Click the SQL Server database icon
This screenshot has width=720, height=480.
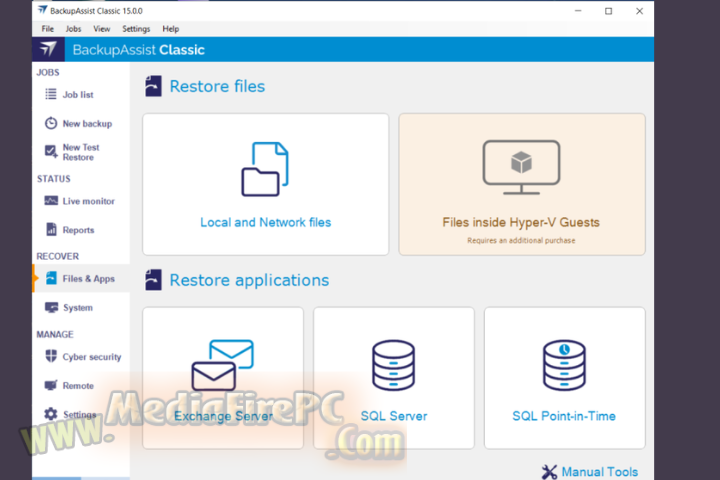(394, 365)
